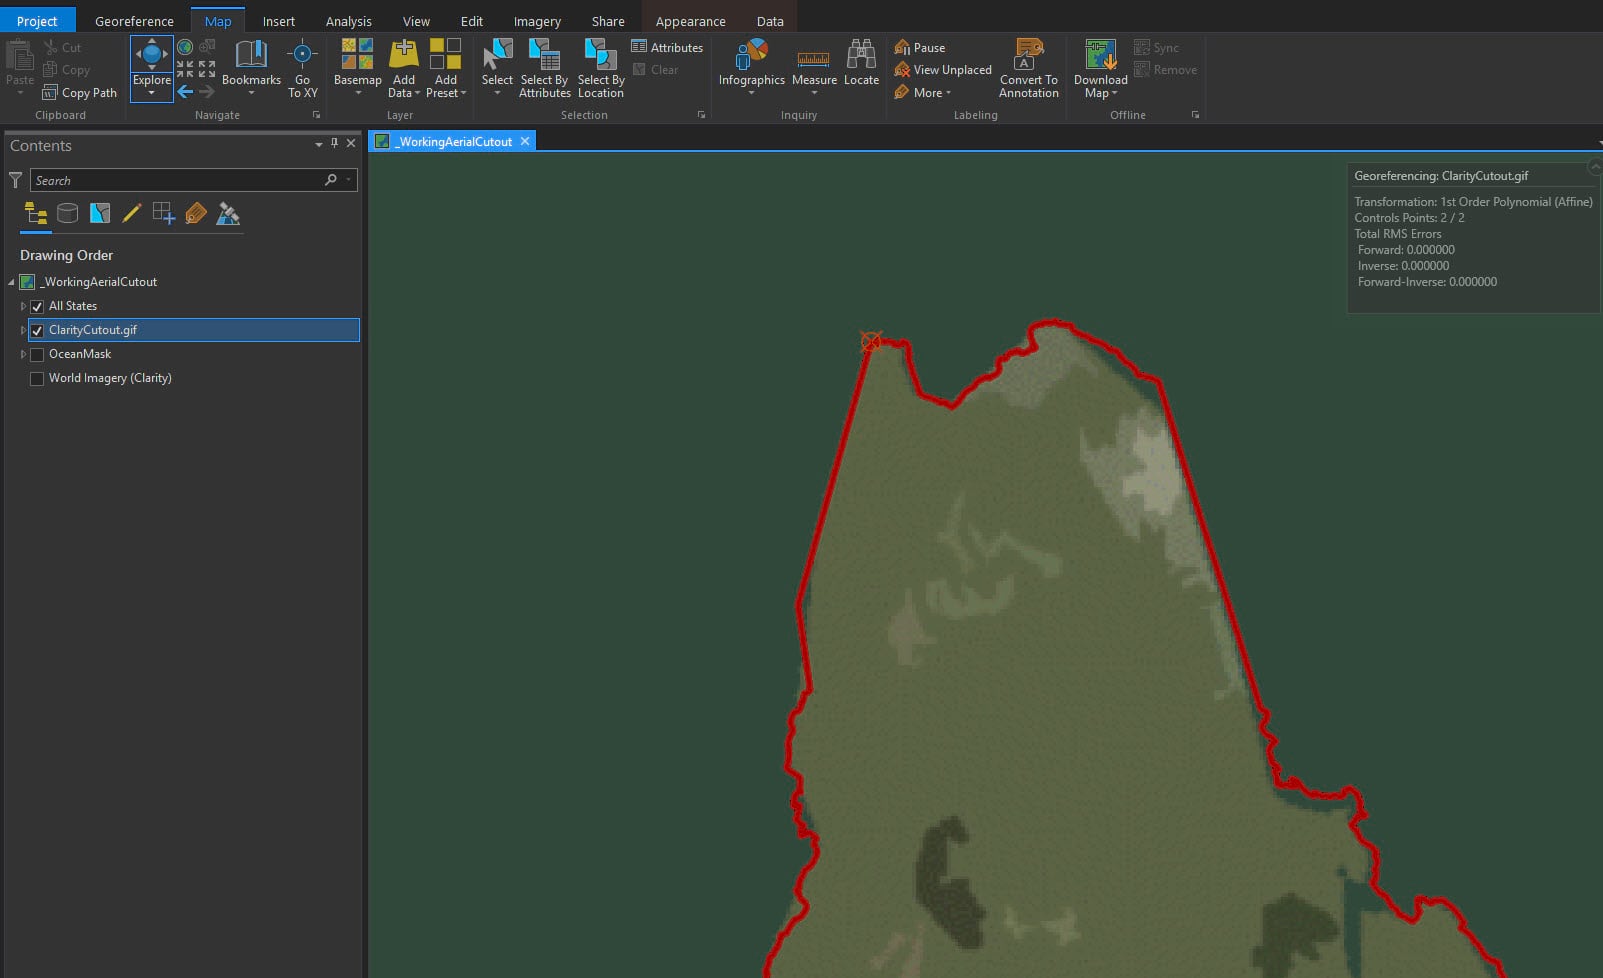The width and height of the screenshot is (1603, 978).
Task: Pause map labeling
Action: [x=919, y=47]
